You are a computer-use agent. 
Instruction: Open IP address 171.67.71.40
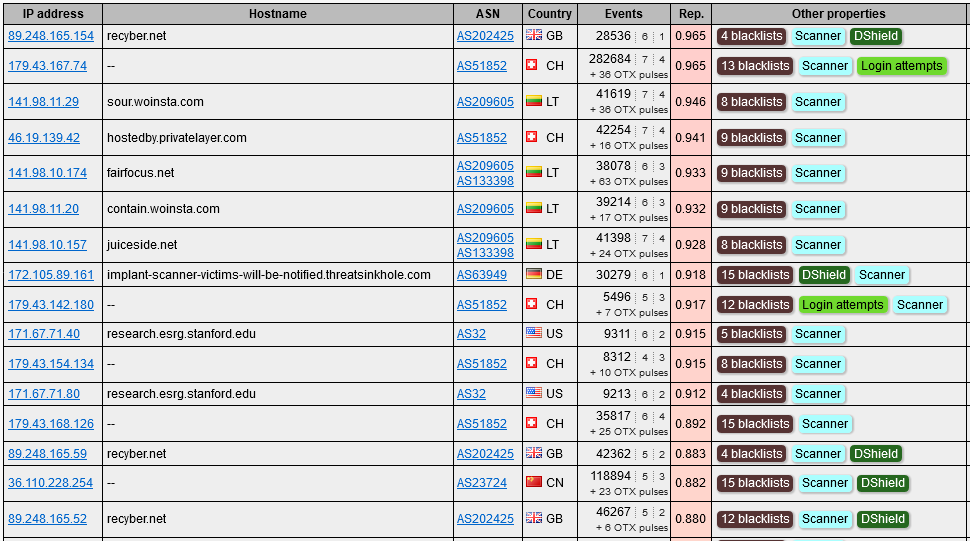44,334
